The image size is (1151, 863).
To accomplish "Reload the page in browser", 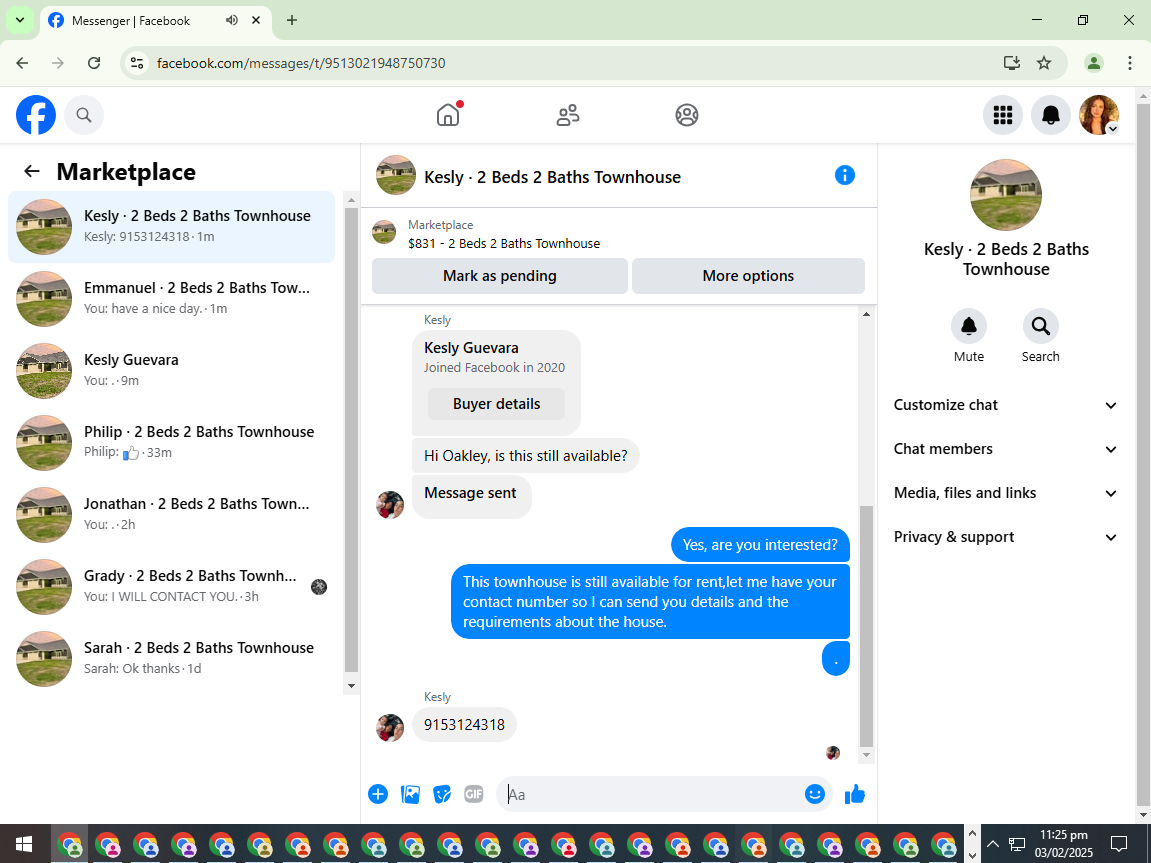I will pos(94,63).
